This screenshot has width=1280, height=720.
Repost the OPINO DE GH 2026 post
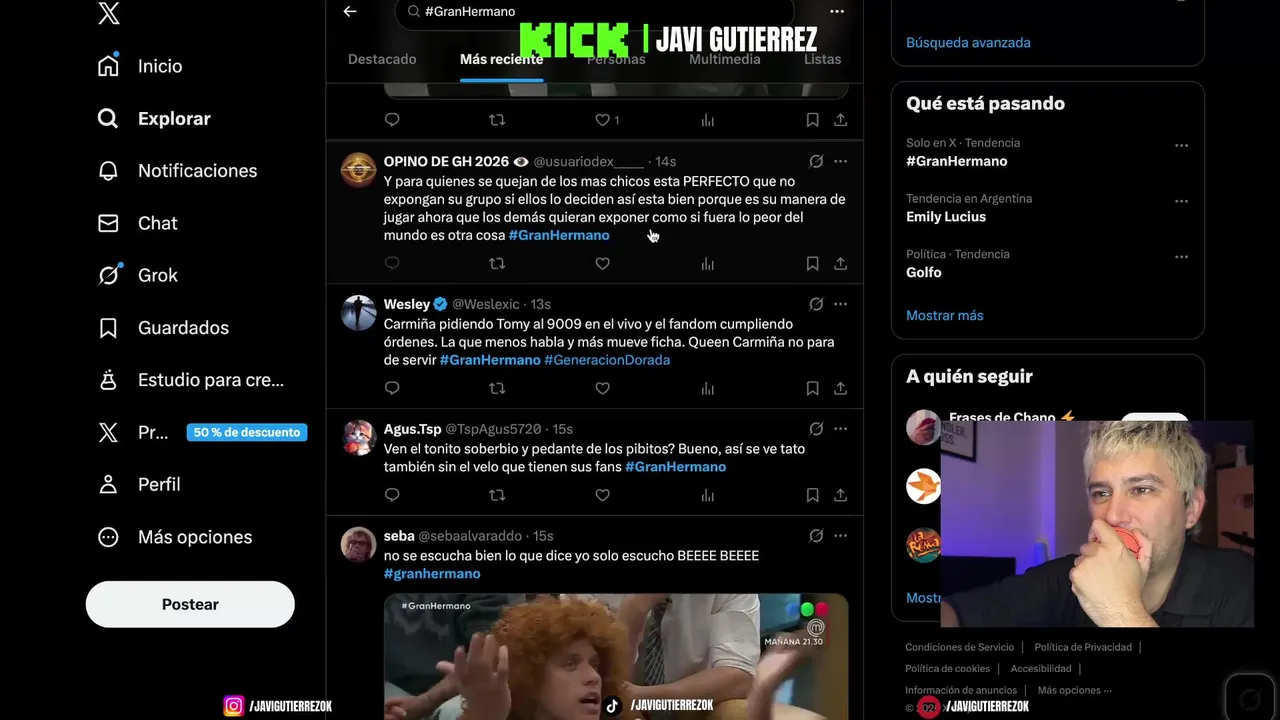[x=497, y=264]
